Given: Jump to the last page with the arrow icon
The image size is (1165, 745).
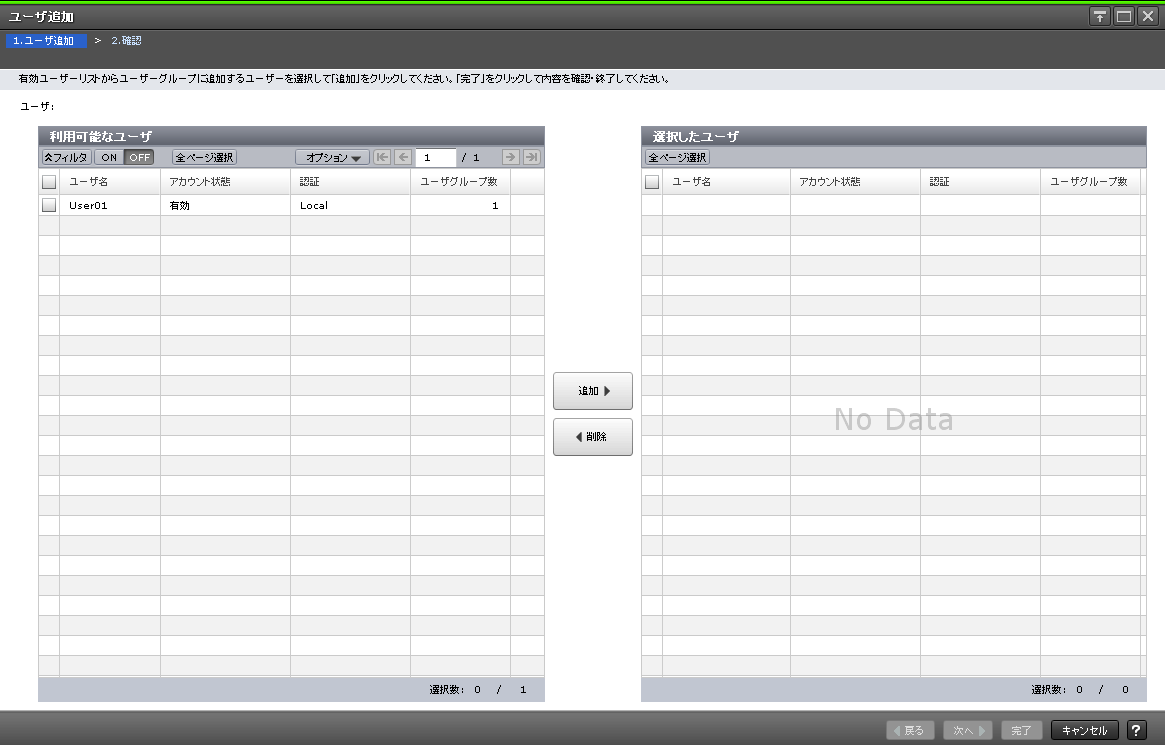Looking at the screenshot, I should 530,157.
